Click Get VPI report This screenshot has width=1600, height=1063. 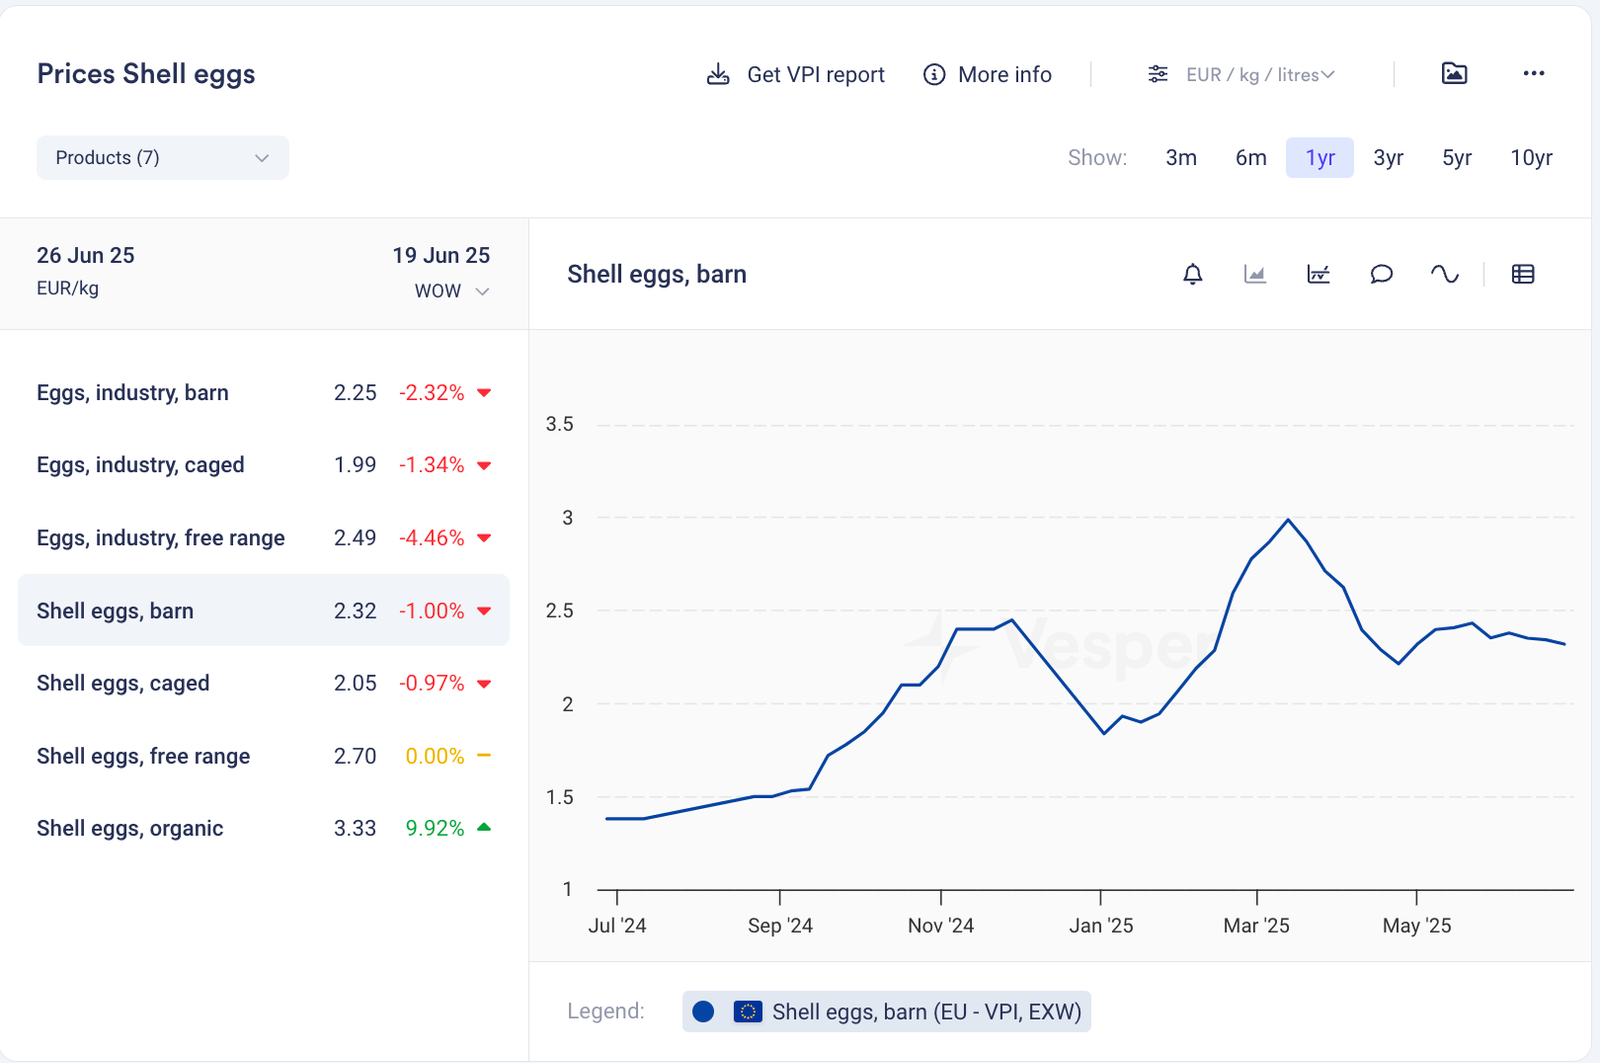click(796, 75)
